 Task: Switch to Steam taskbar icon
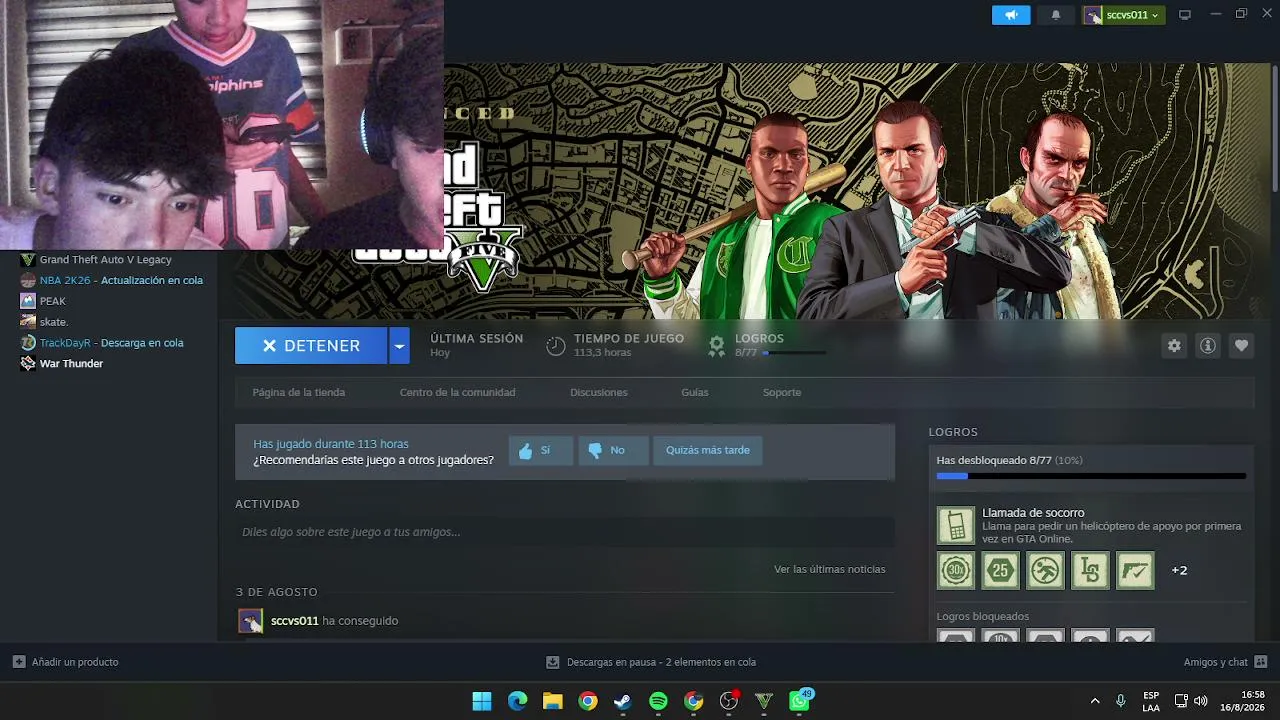click(623, 701)
